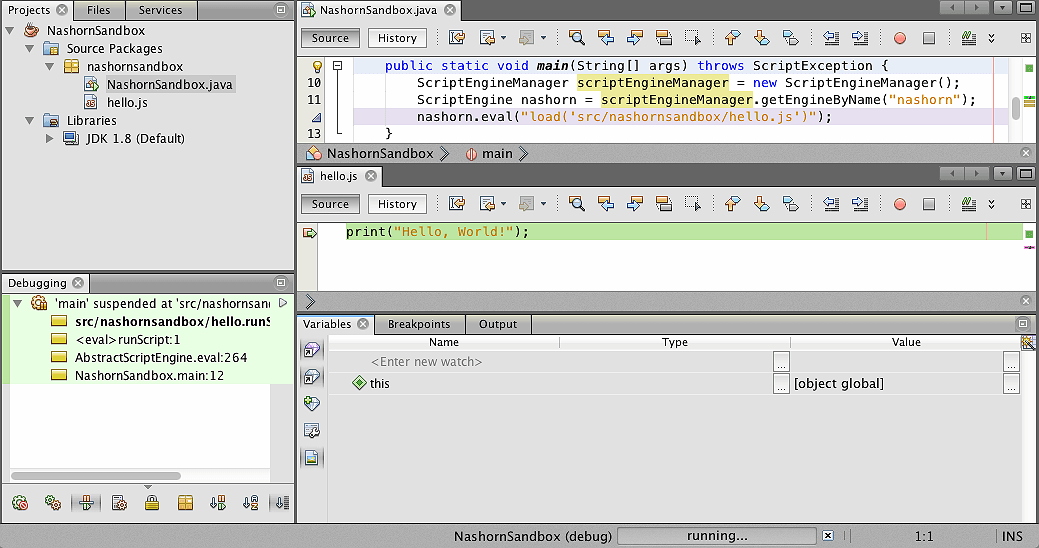Click Shift Line Left icon in hello.js toolbar
The width and height of the screenshot is (1039, 548).
coord(831,204)
